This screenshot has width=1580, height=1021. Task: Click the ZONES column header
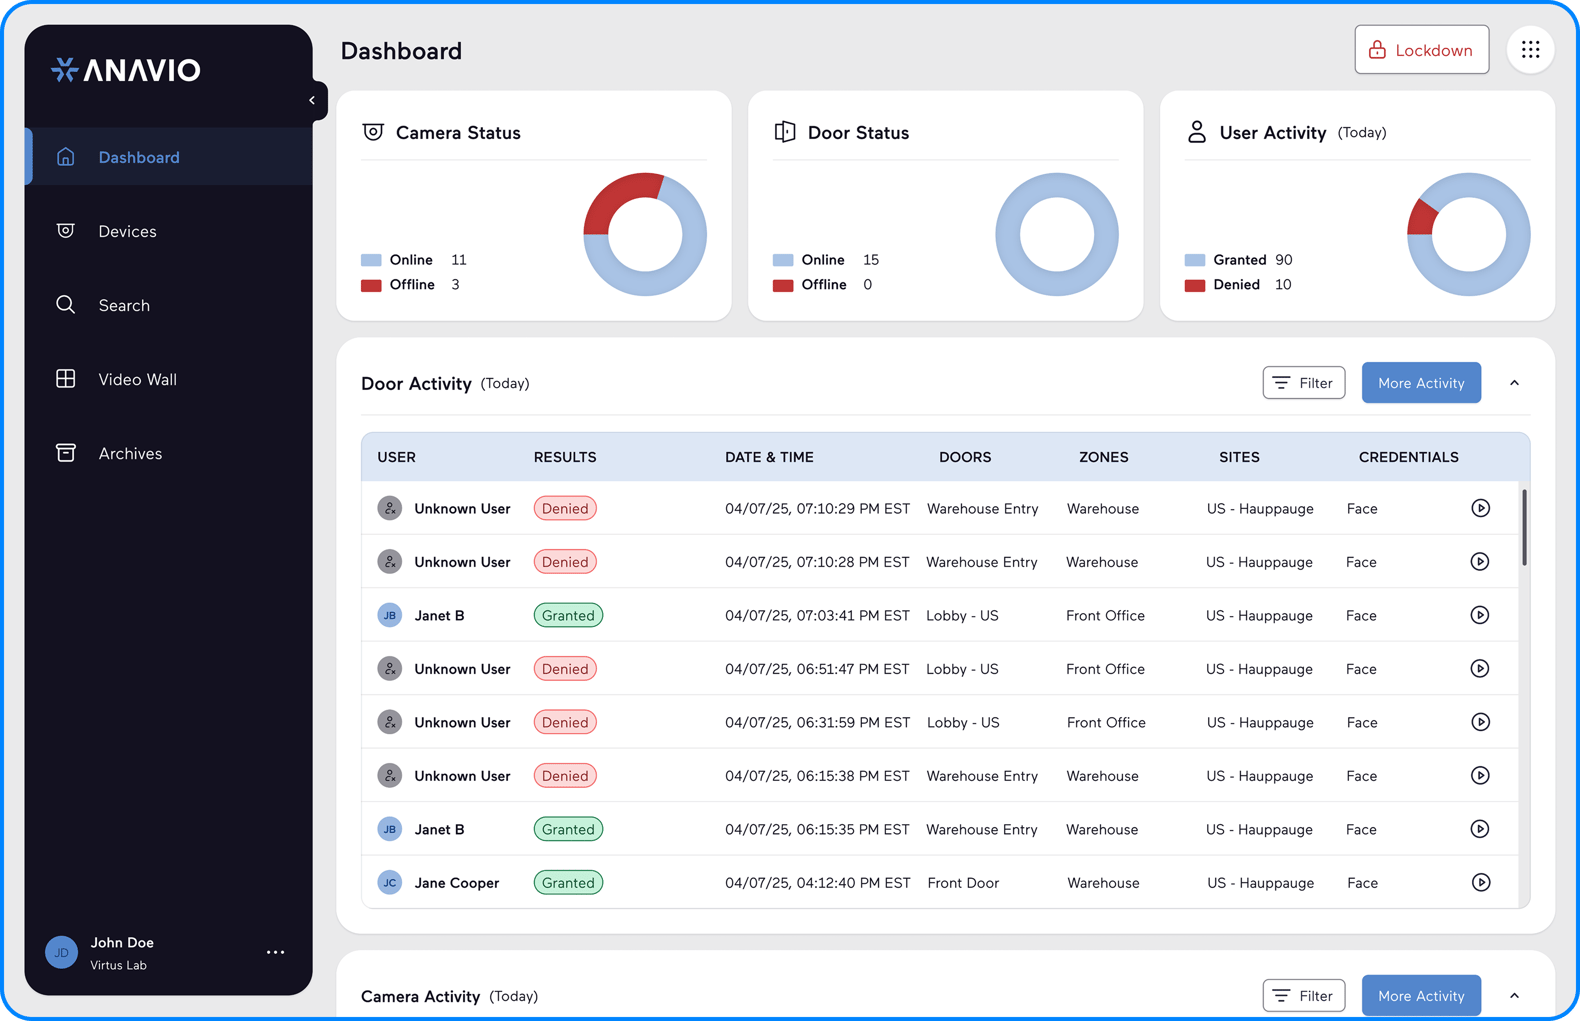(x=1103, y=457)
